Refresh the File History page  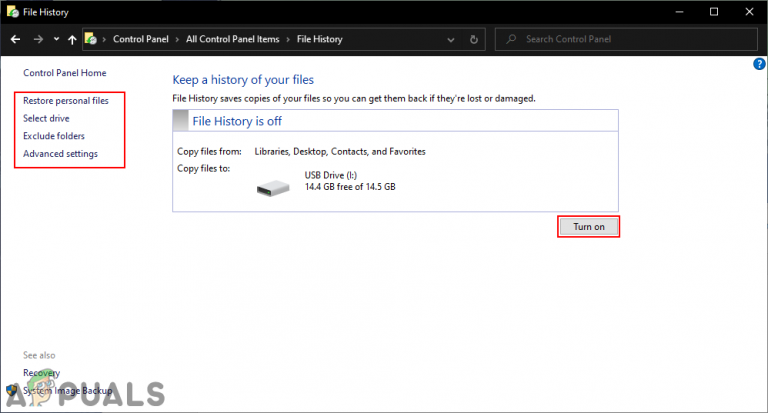[x=474, y=39]
